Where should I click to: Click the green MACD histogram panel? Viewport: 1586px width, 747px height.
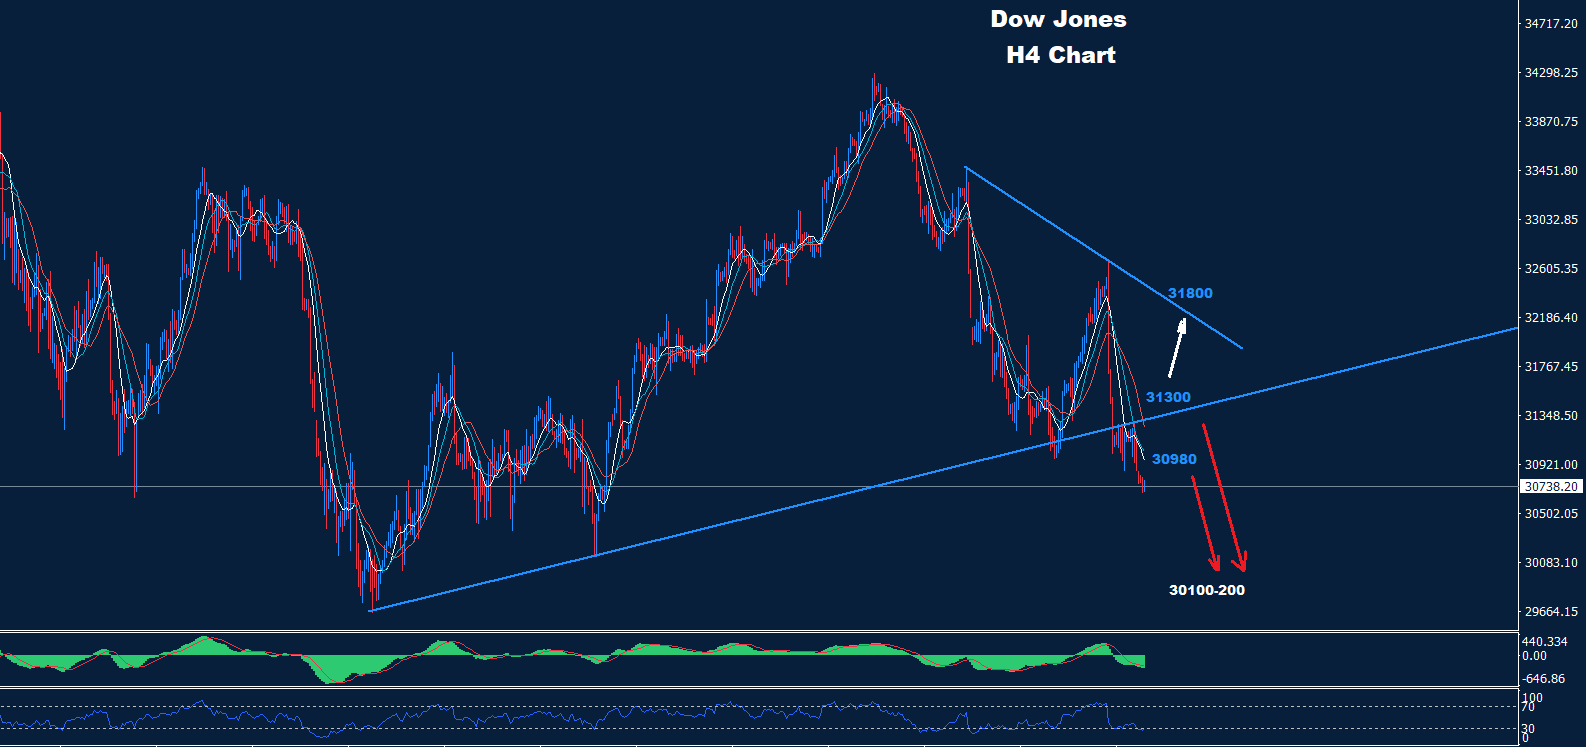pyautogui.click(x=600, y=658)
